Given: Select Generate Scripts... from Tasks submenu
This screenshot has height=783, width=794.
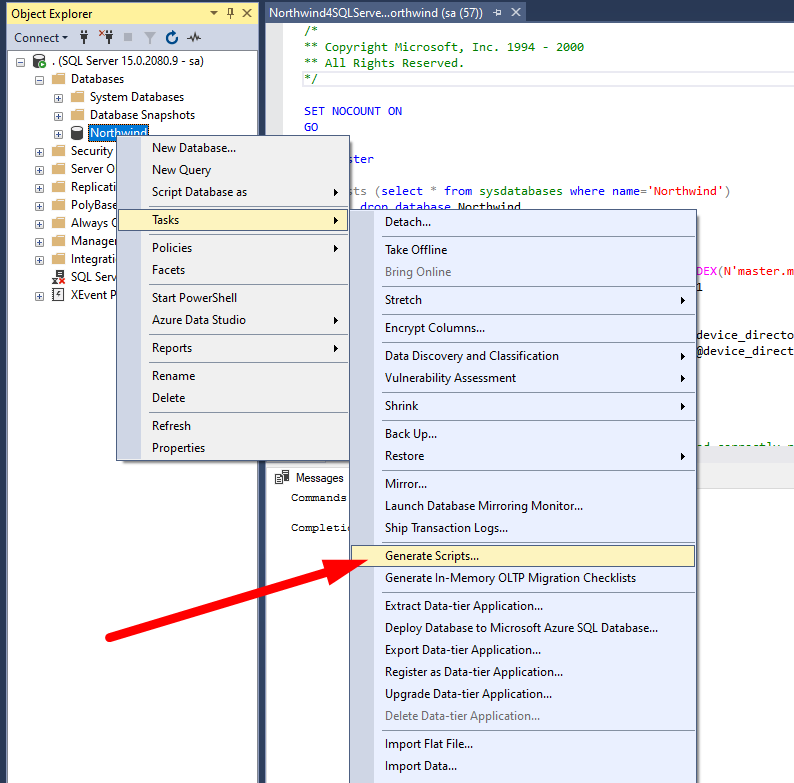Looking at the screenshot, I should point(432,556).
